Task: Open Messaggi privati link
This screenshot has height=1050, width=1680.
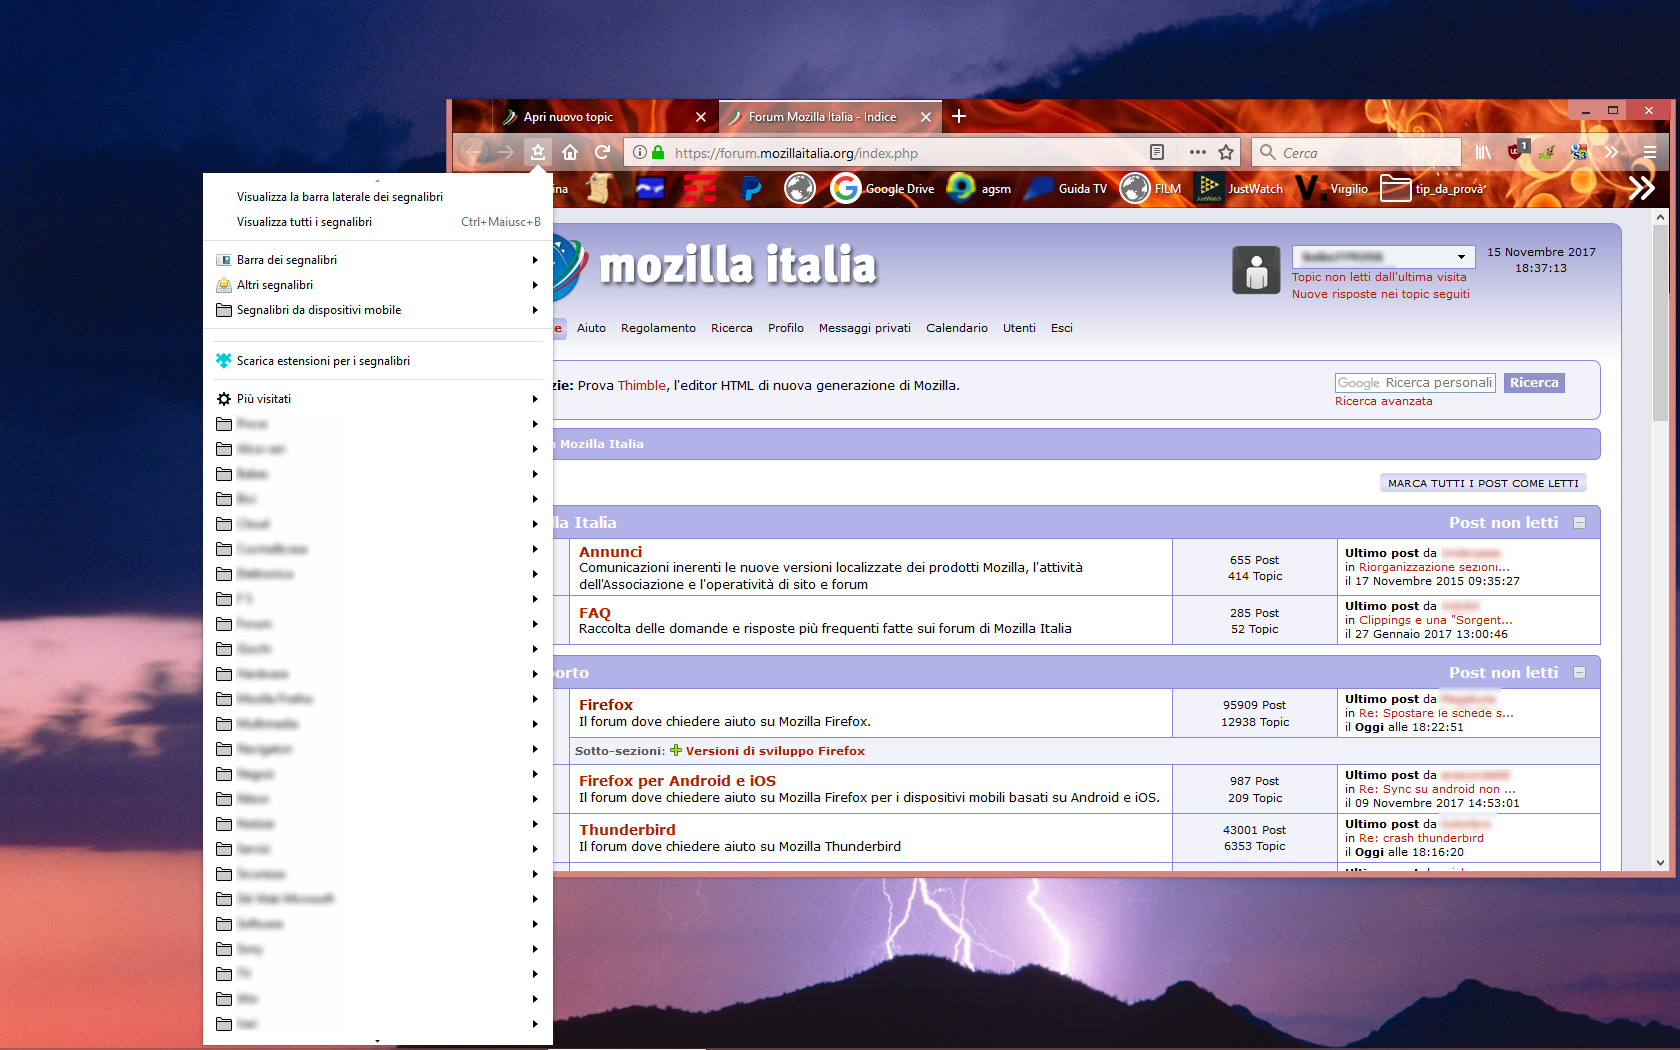Action: tap(864, 328)
